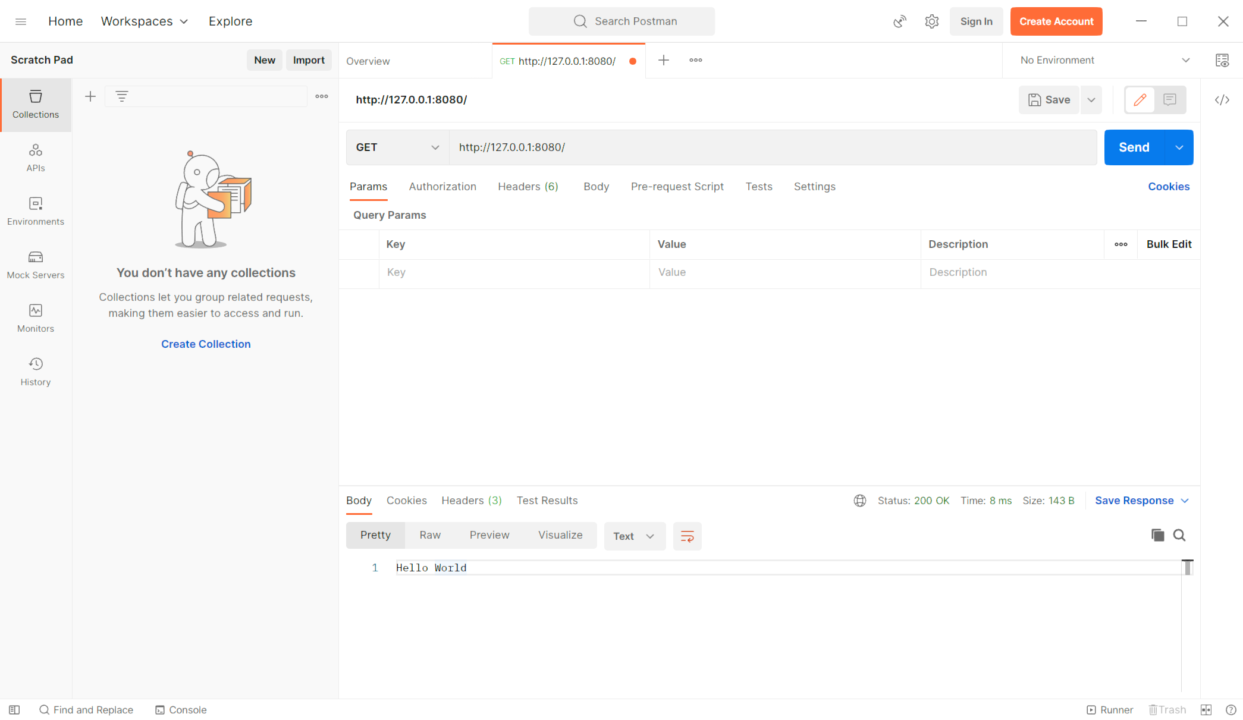Viewport: 1243px width, 720px height.
Task: Open the satellite capture requests icon
Action: point(900,21)
